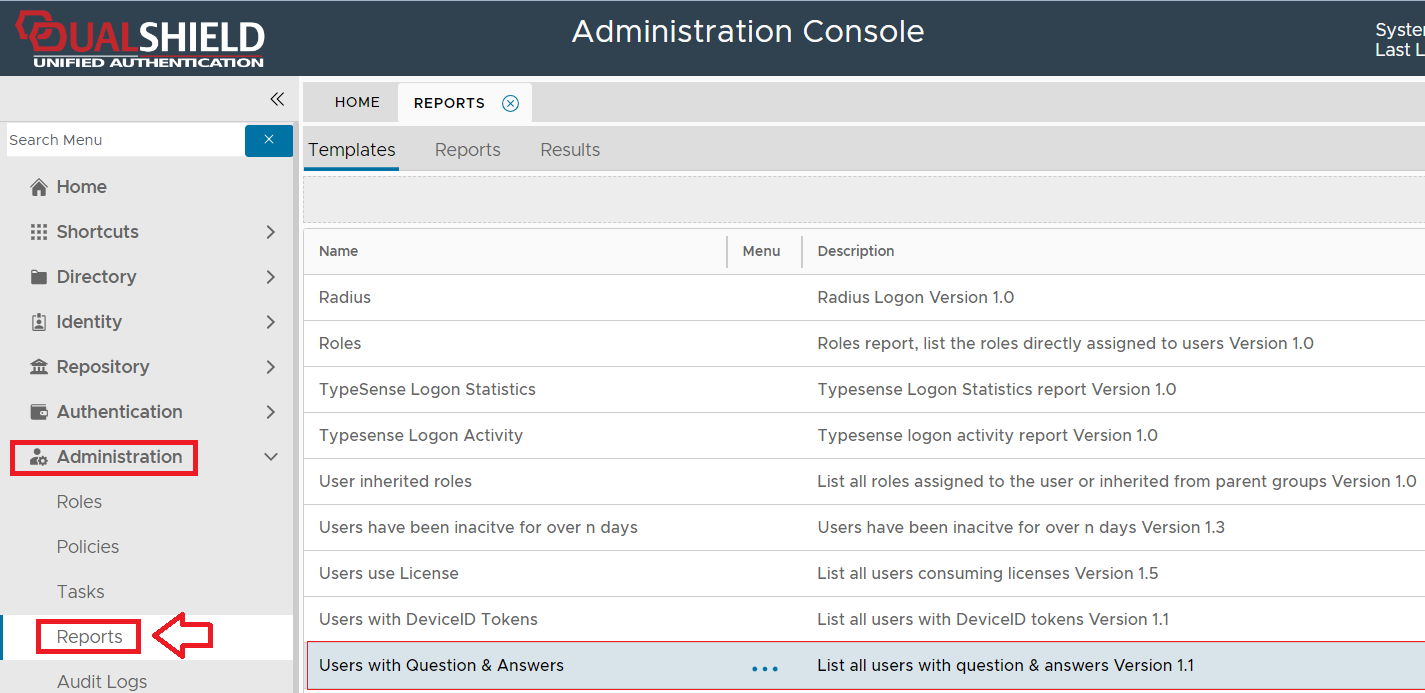Screen dimensions: 1425x693
Task: Click the Directory folder icon
Action: tap(39, 277)
